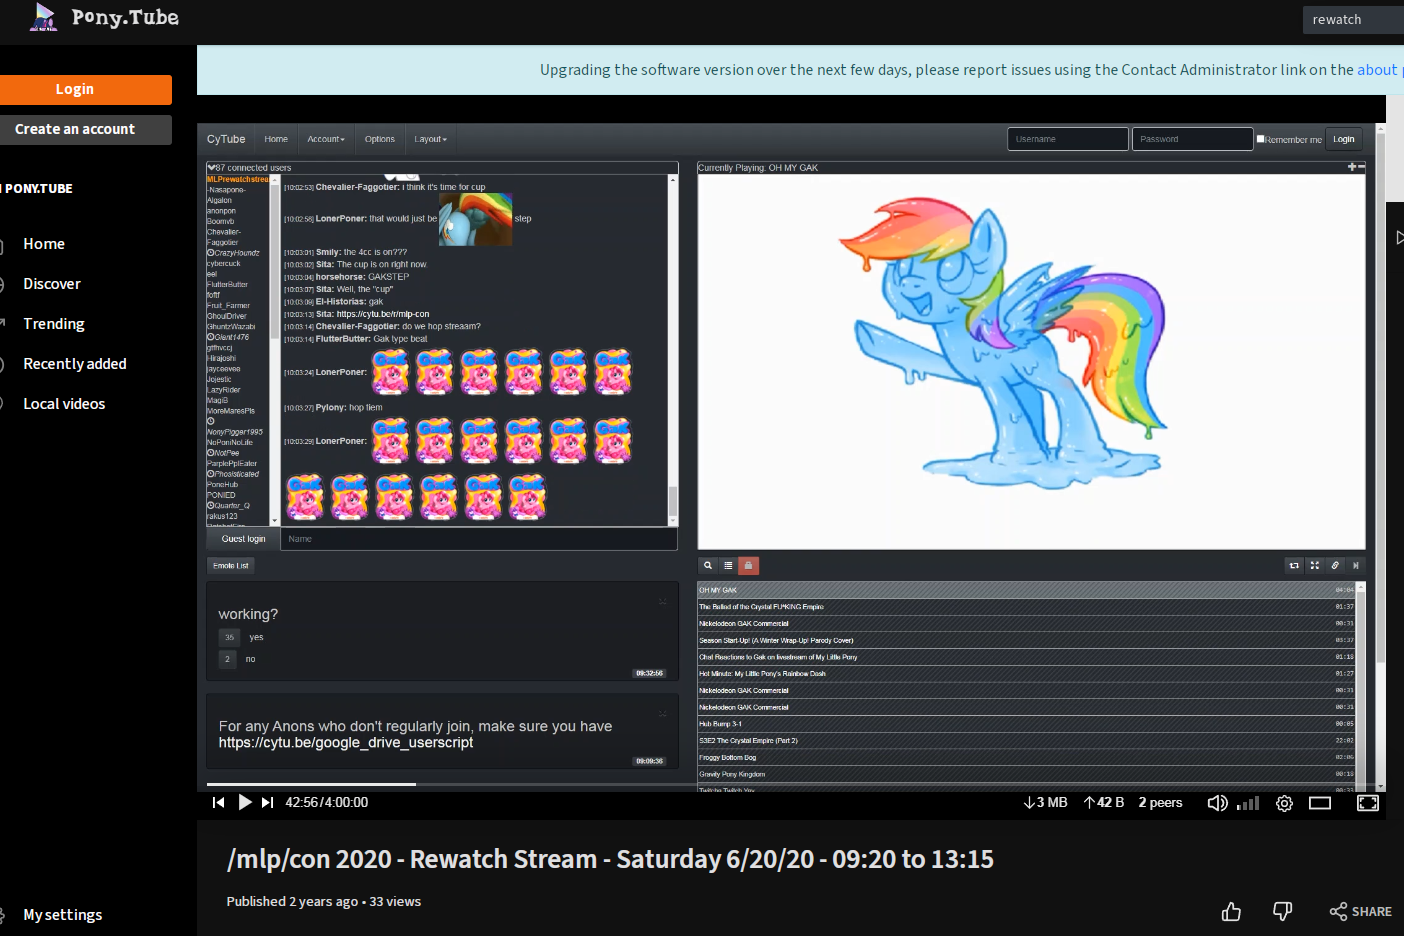Go to Trending in sidebar
The height and width of the screenshot is (936, 1404).
[x=54, y=324]
